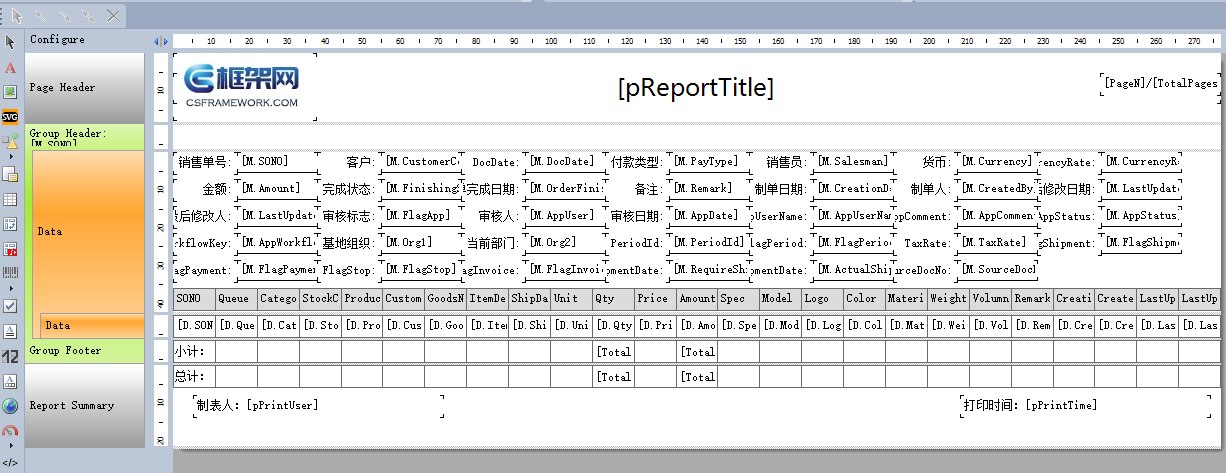Screen dimensions: 1226x473
Task: Select the Unit column header cell
Action: [571, 299]
